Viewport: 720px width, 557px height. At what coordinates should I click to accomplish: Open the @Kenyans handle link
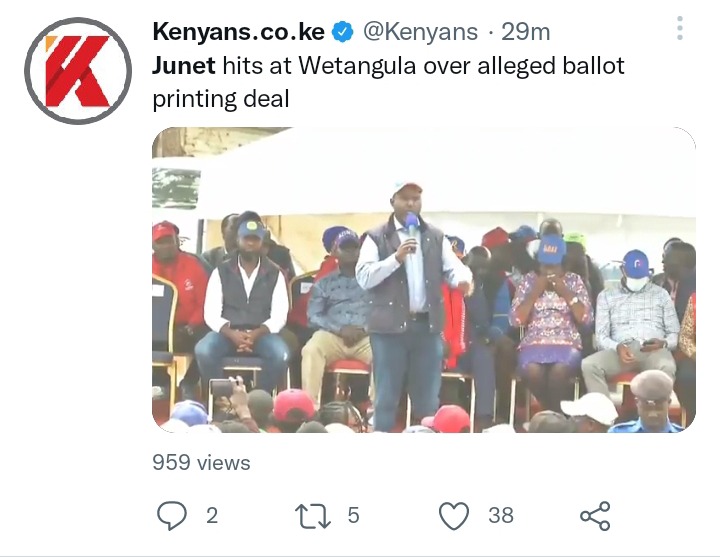[420, 32]
